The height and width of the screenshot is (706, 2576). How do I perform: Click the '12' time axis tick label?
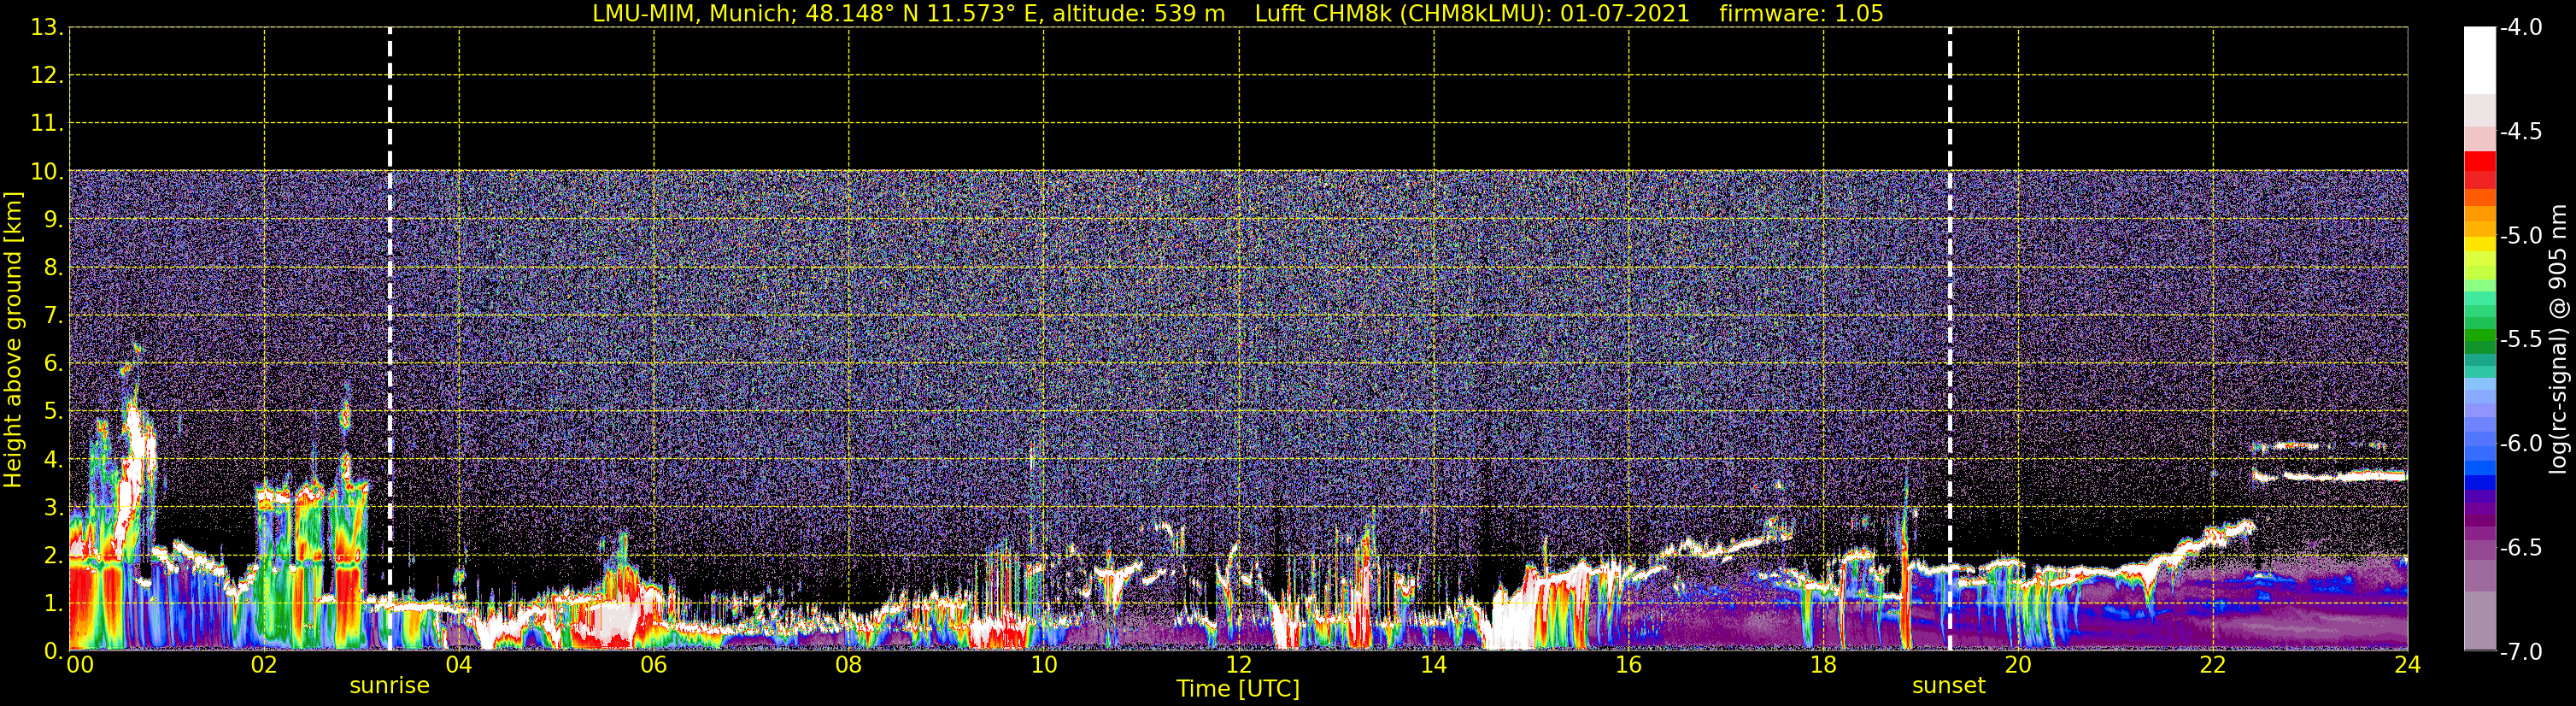pos(1239,665)
